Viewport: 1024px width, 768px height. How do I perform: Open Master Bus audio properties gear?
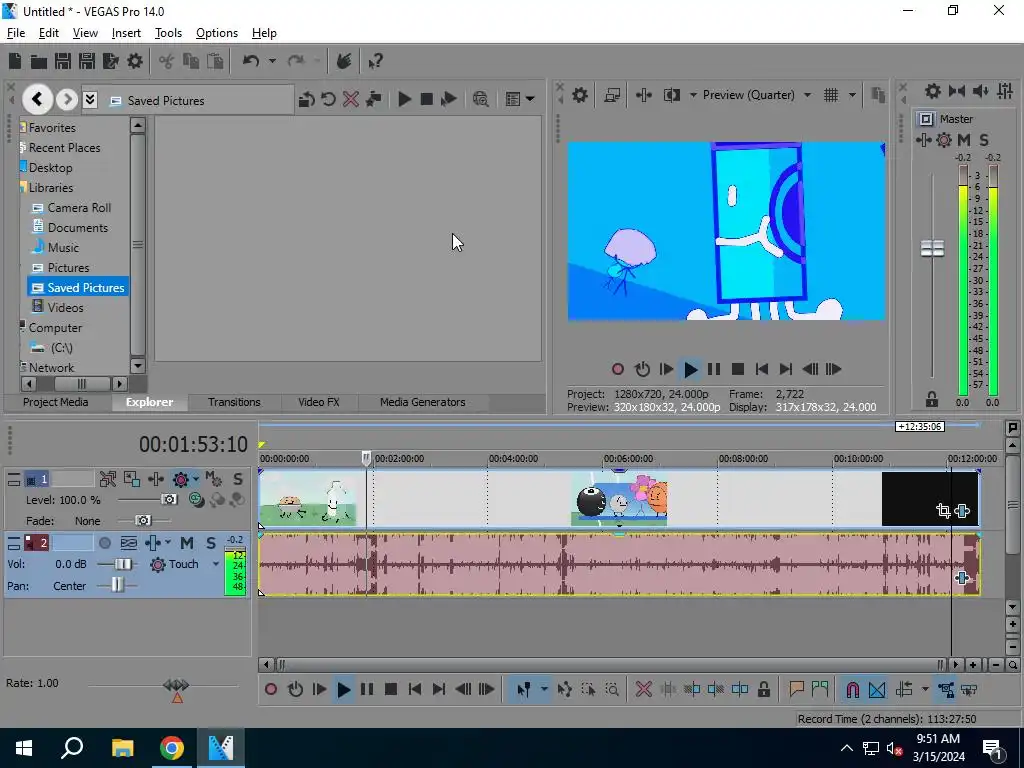tap(933, 91)
